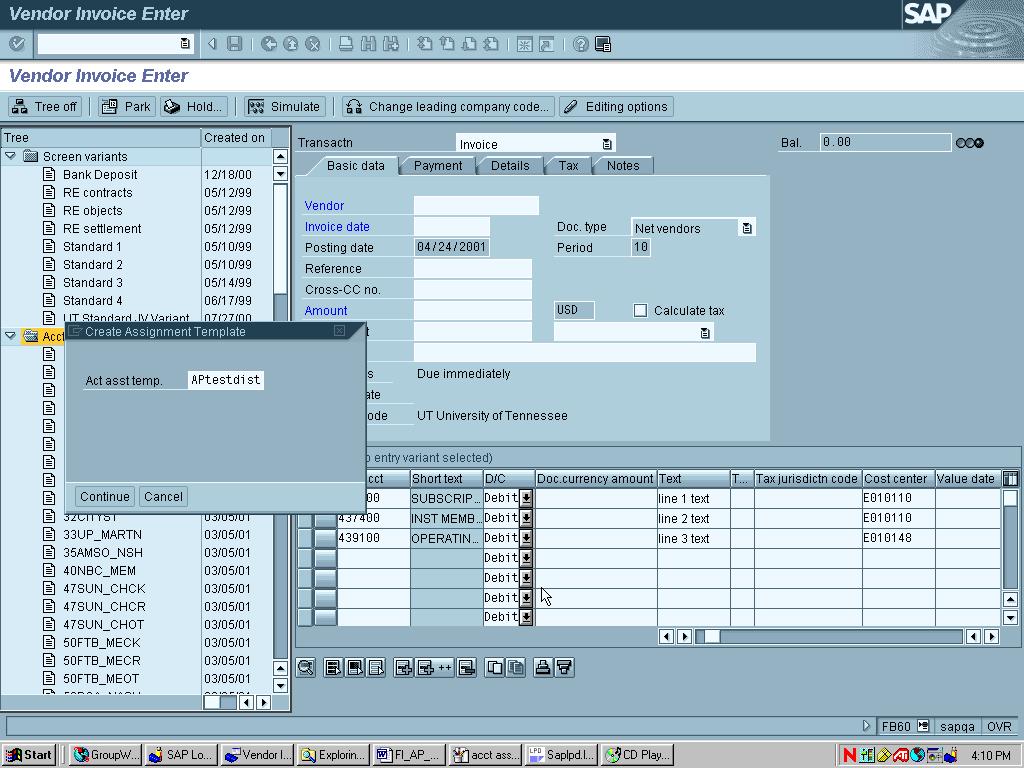Click the green Back arrow icon
1024x768 pixels.
tap(268, 44)
